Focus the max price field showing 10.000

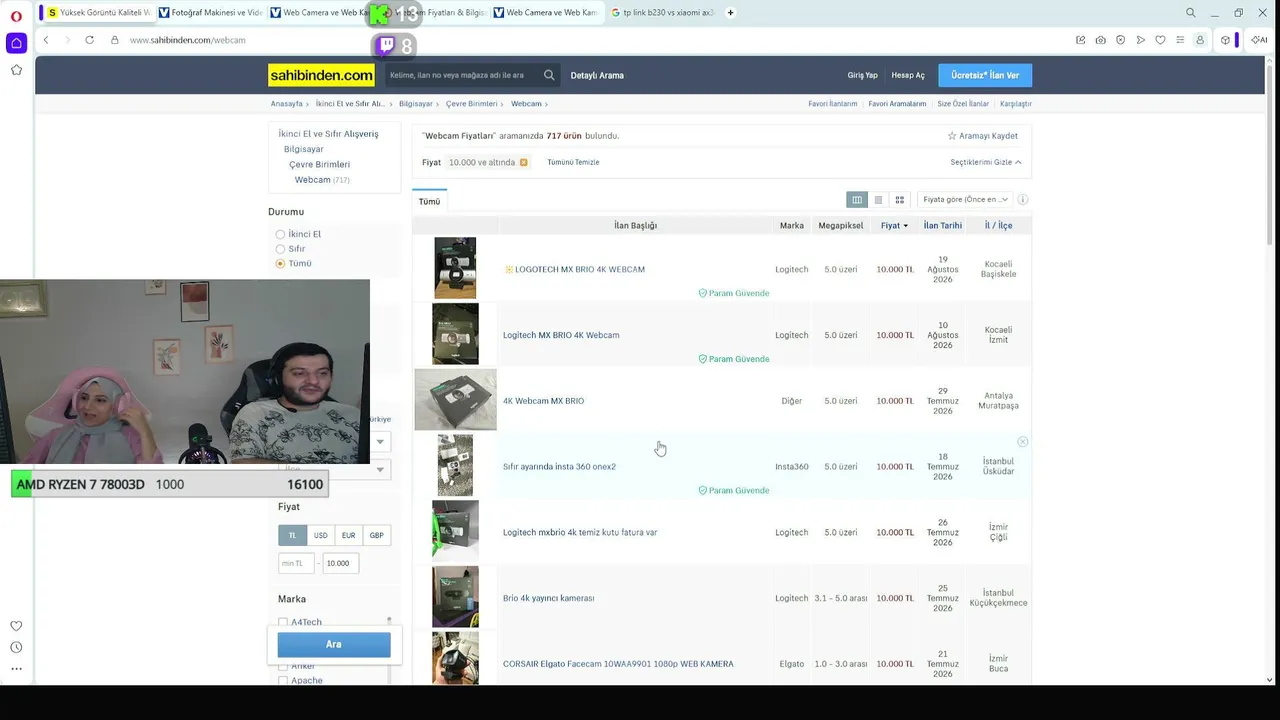tap(341, 563)
